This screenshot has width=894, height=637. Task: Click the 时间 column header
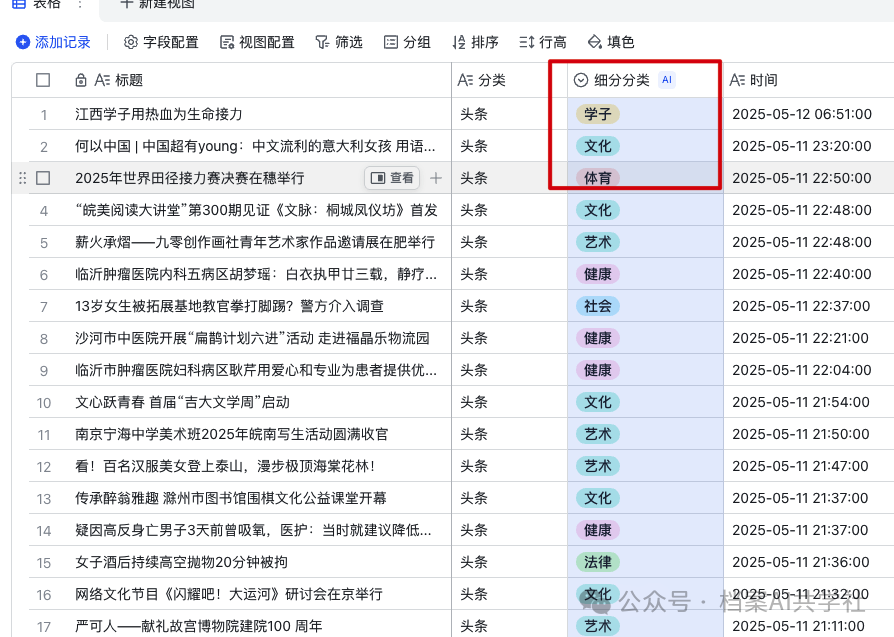[764, 80]
